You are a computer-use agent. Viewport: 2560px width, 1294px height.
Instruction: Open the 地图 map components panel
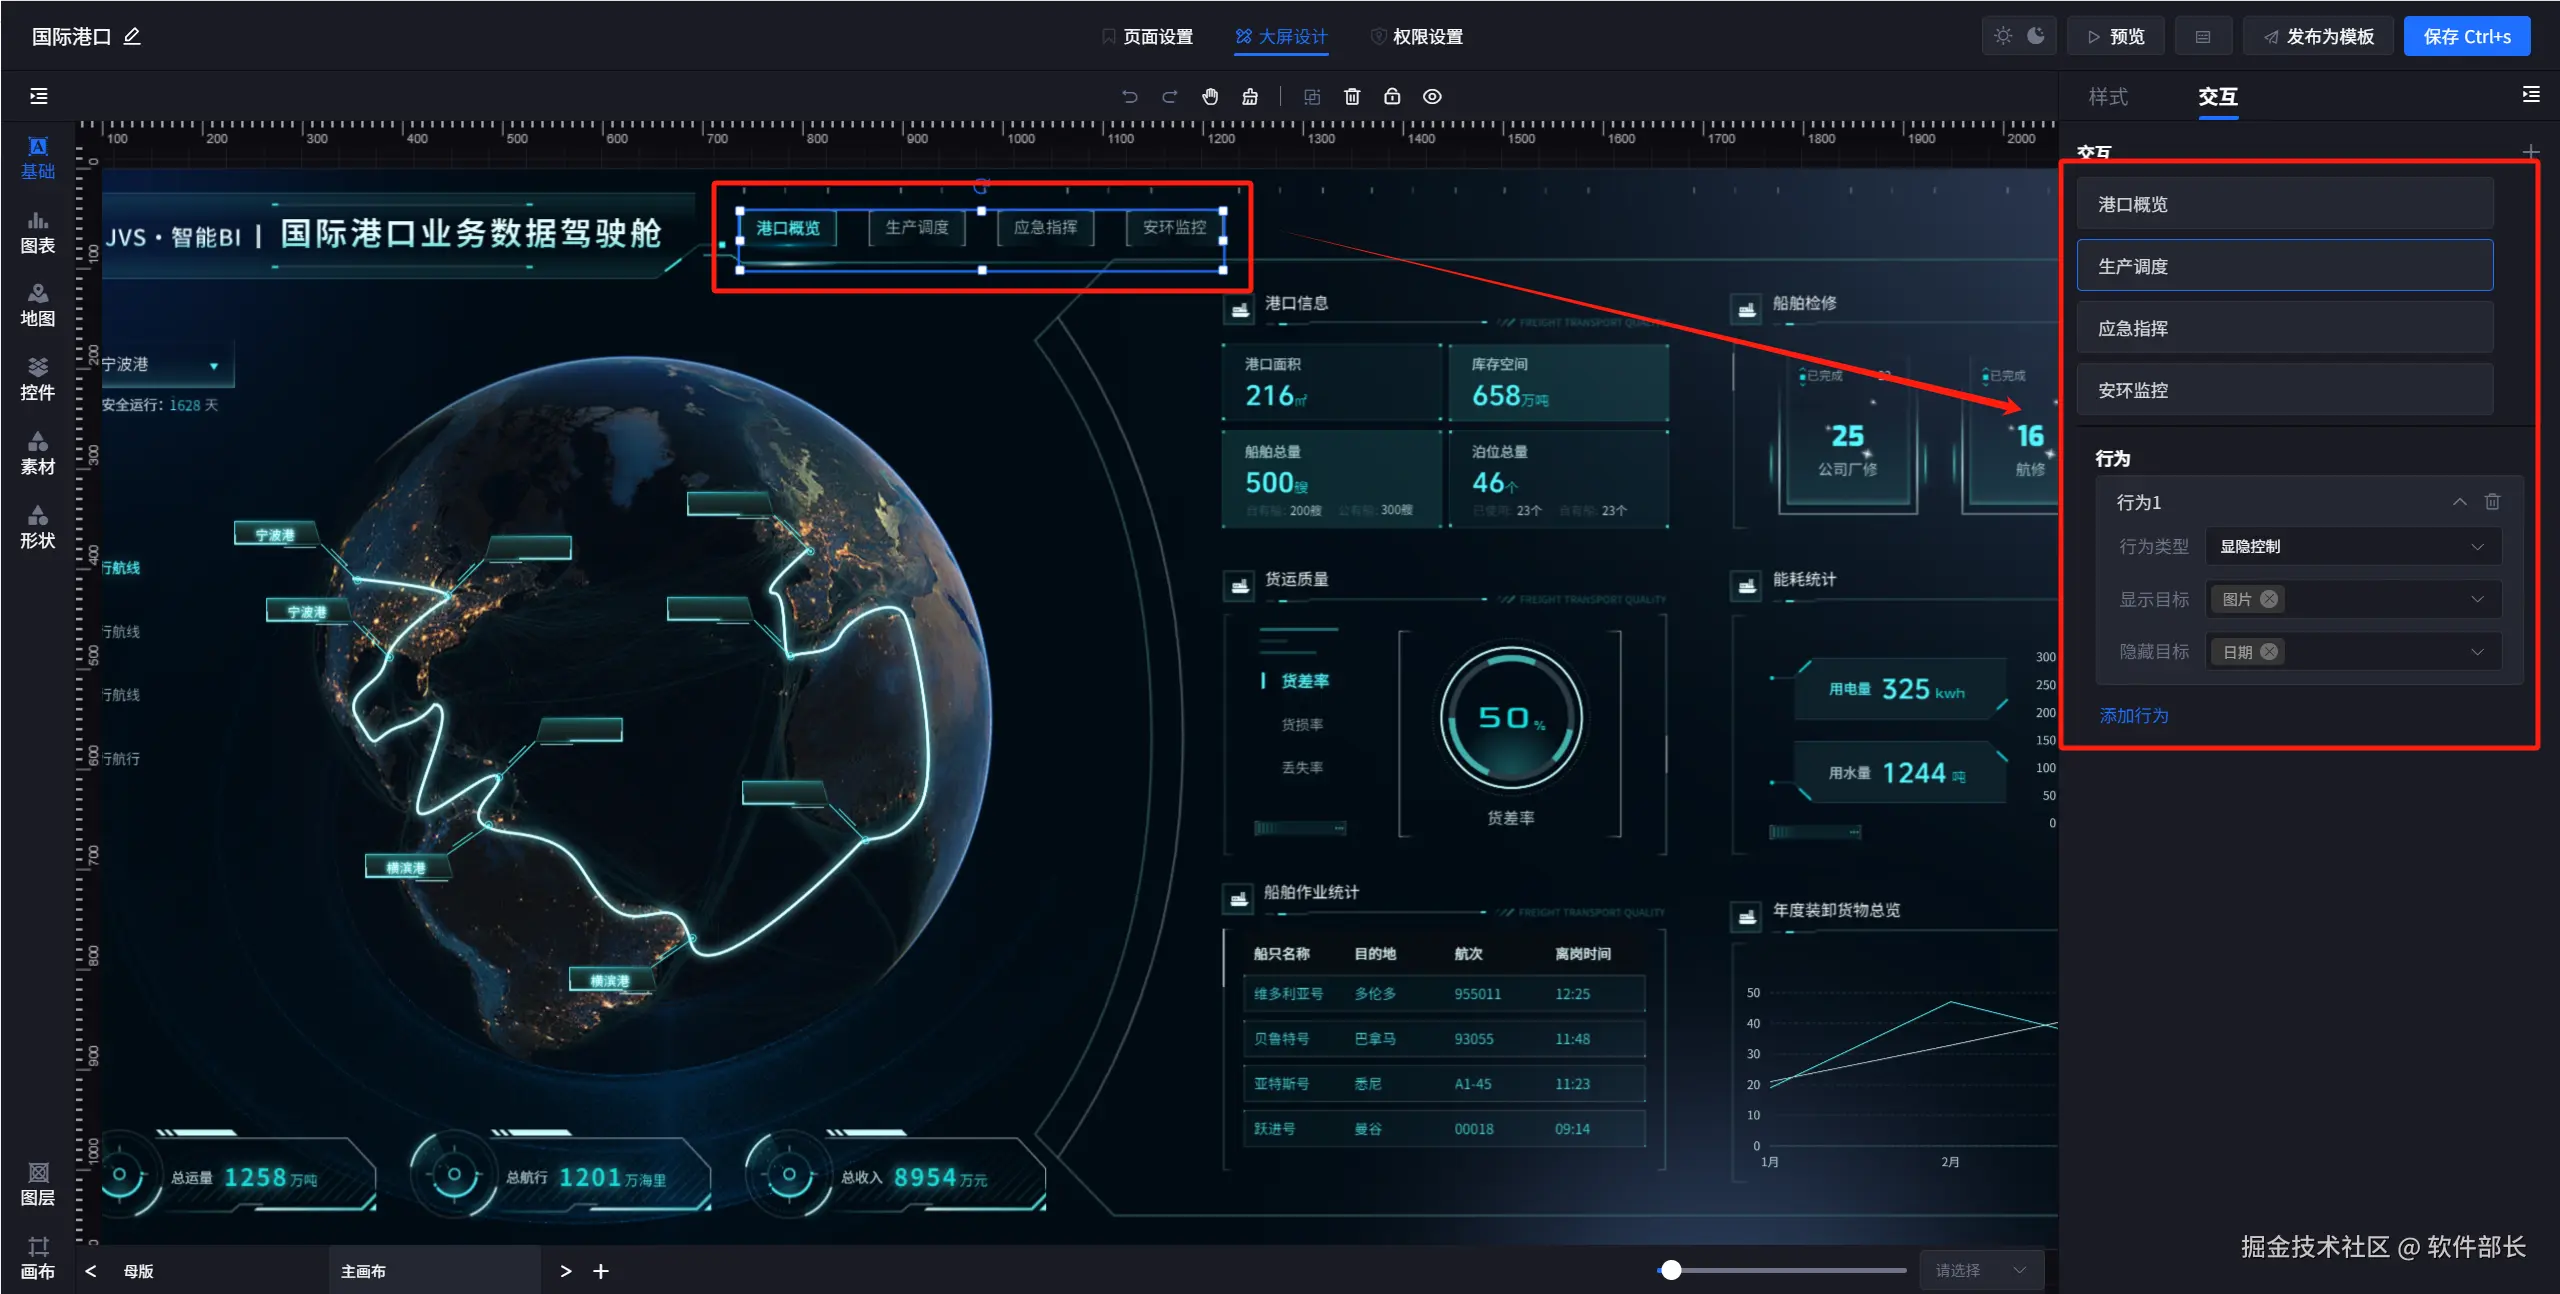(38, 305)
